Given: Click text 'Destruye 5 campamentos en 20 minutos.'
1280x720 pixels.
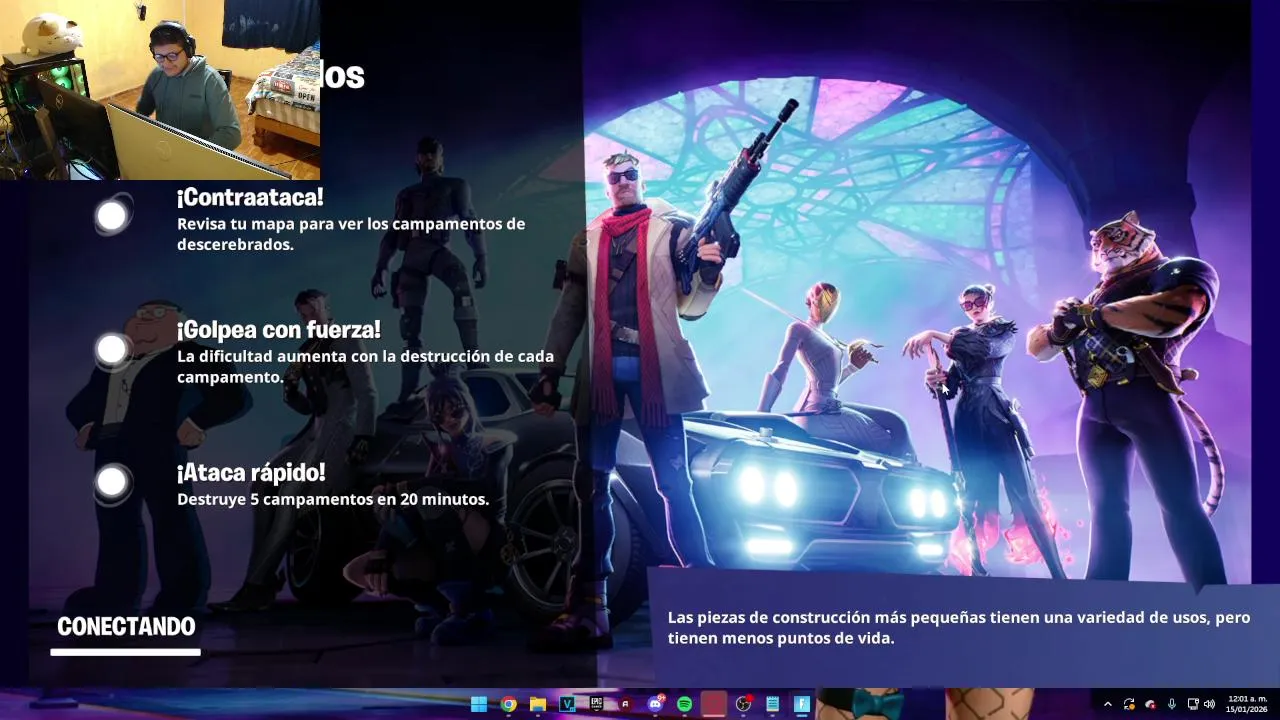Looking at the screenshot, I should (333, 499).
